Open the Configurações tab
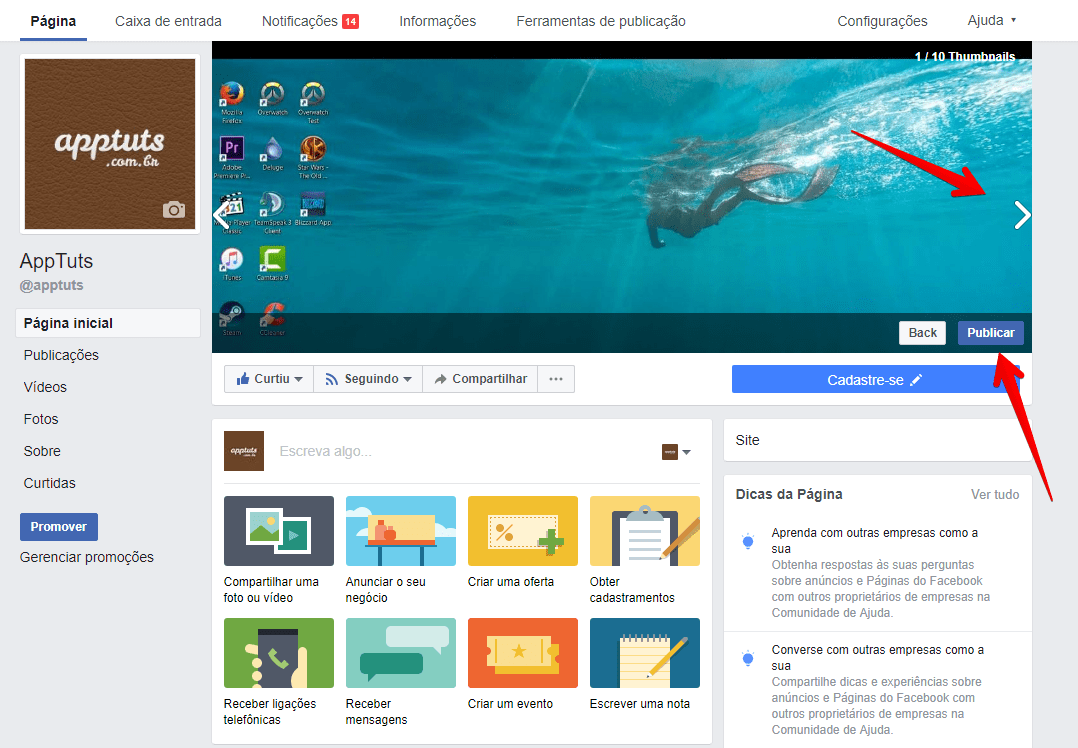The height and width of the screenshot is (748, 1078). 882,21
